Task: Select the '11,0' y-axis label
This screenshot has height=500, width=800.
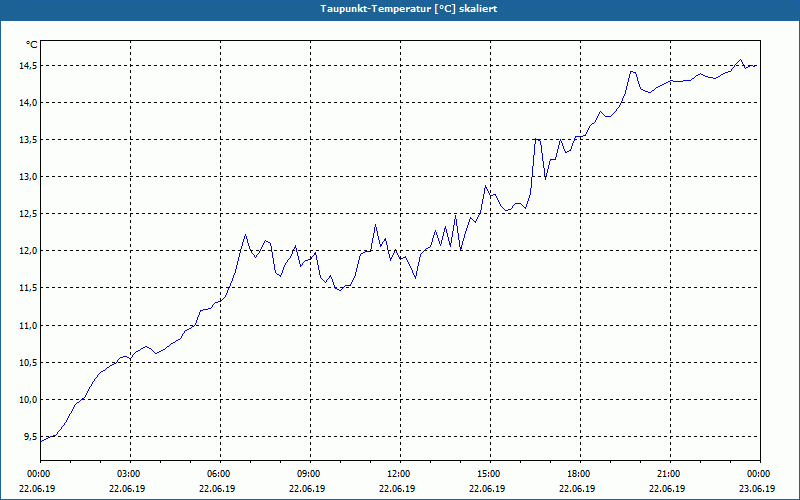Action: click(x=28, y=326)
